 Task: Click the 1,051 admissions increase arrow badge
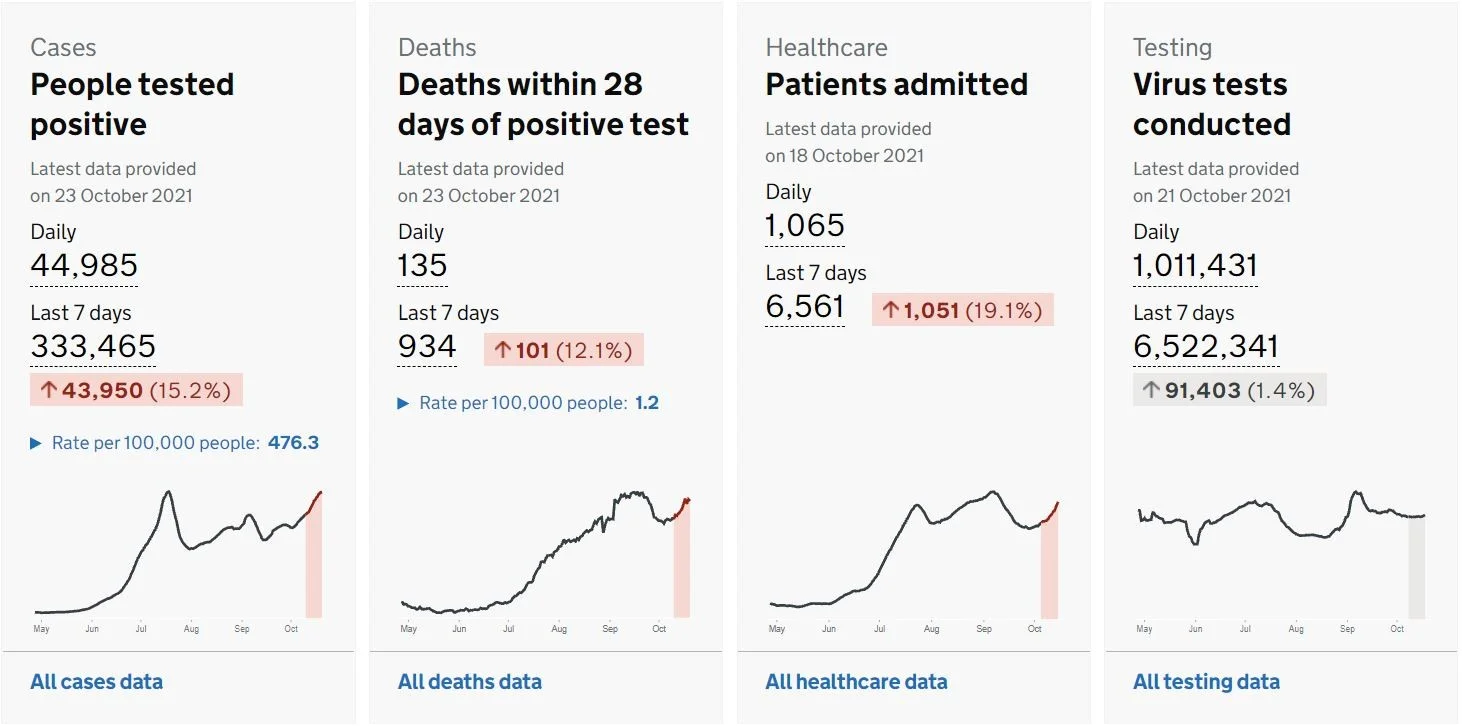tap(962, 310)
